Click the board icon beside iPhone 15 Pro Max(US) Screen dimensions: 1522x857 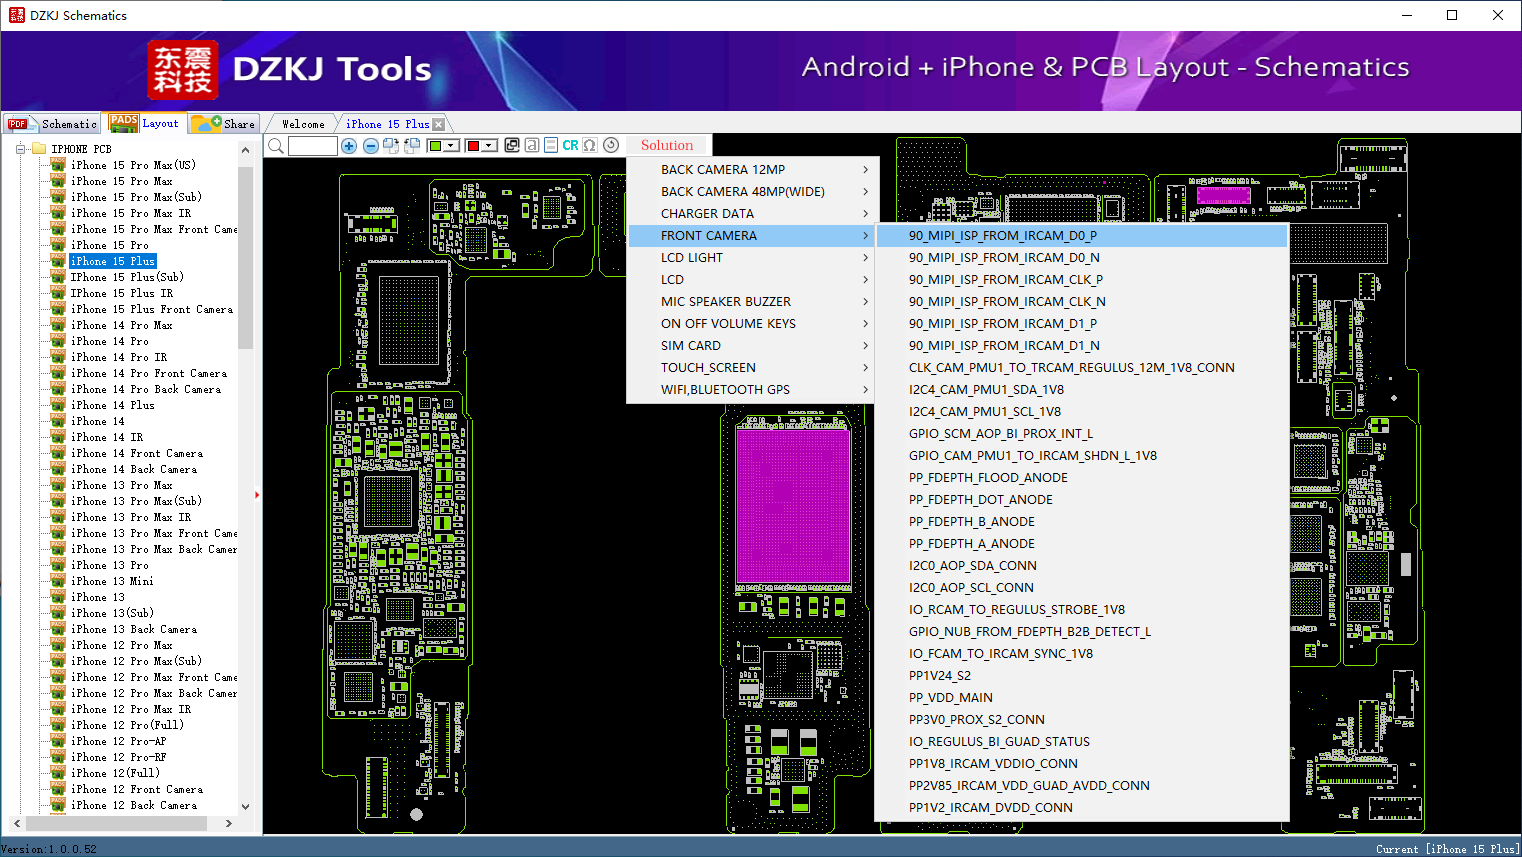58,165
